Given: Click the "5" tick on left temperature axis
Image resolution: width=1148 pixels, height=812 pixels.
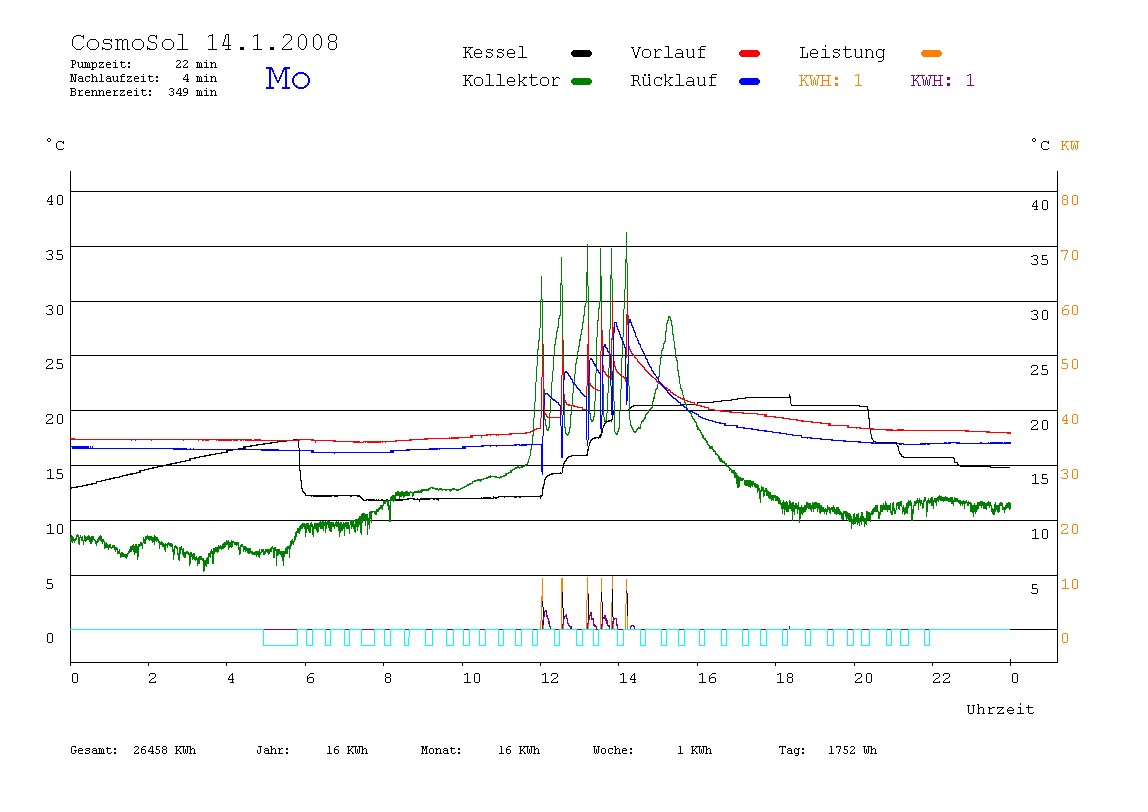Looking at the screenshot, I should click(50, 584).
